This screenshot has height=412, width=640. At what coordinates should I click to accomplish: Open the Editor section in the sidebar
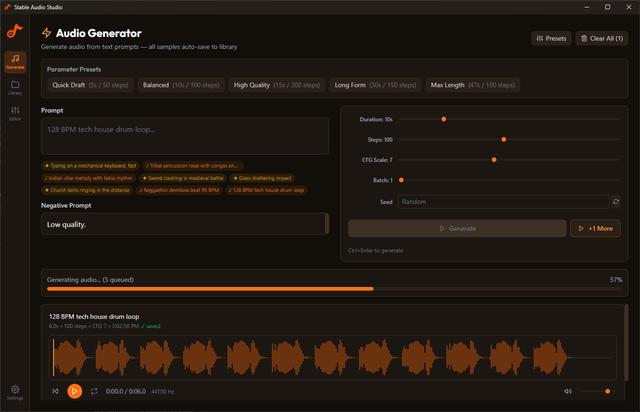coord(15,114)
